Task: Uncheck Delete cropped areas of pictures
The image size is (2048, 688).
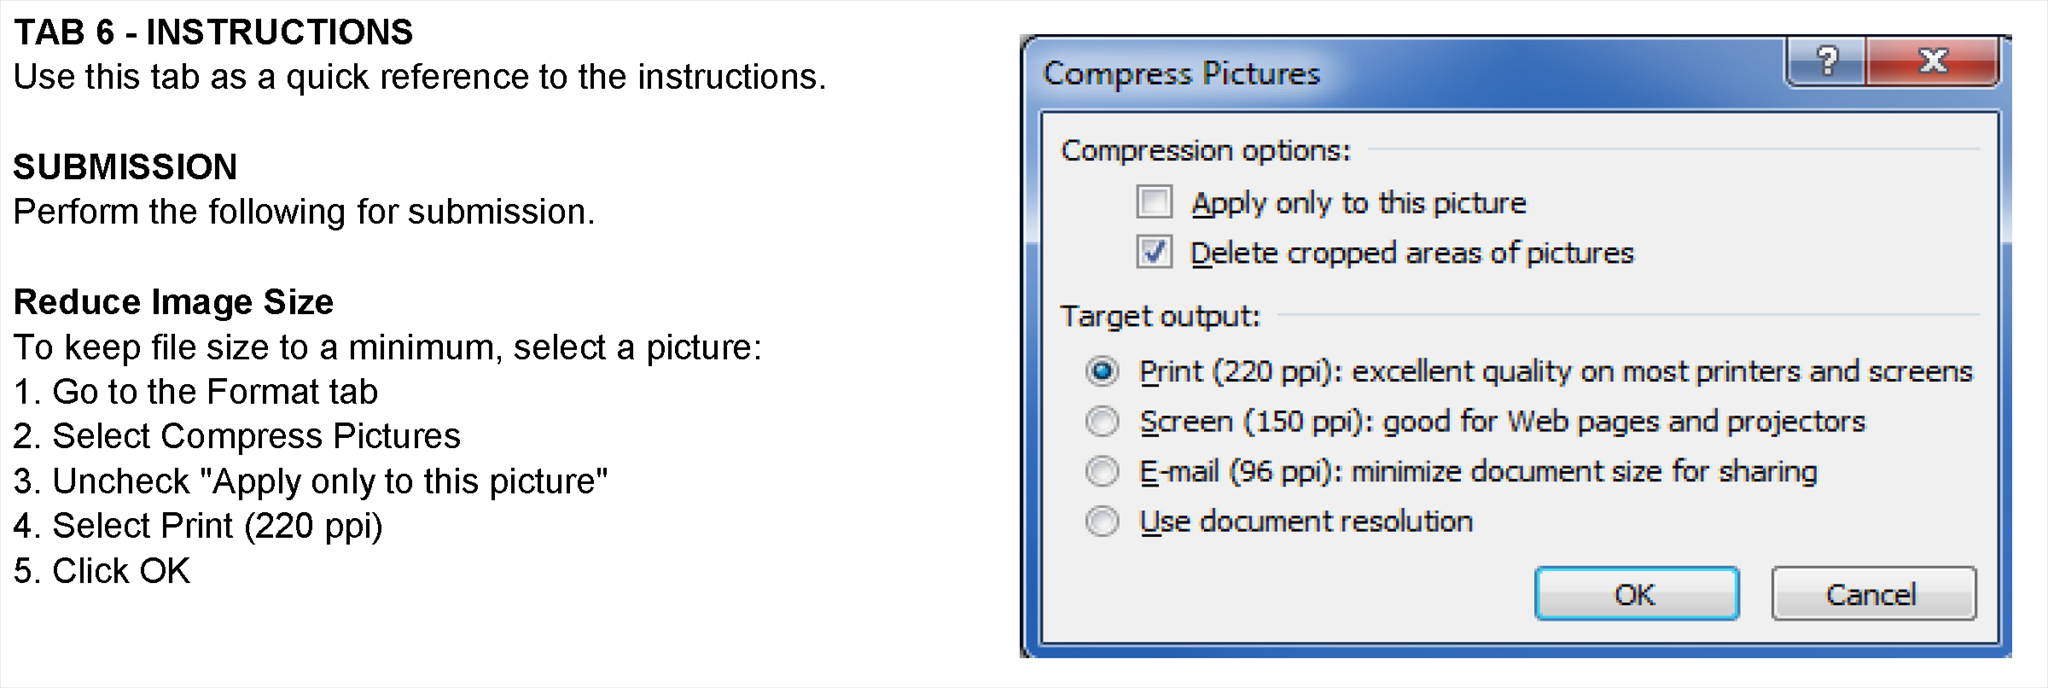Action: (1154, 252)
